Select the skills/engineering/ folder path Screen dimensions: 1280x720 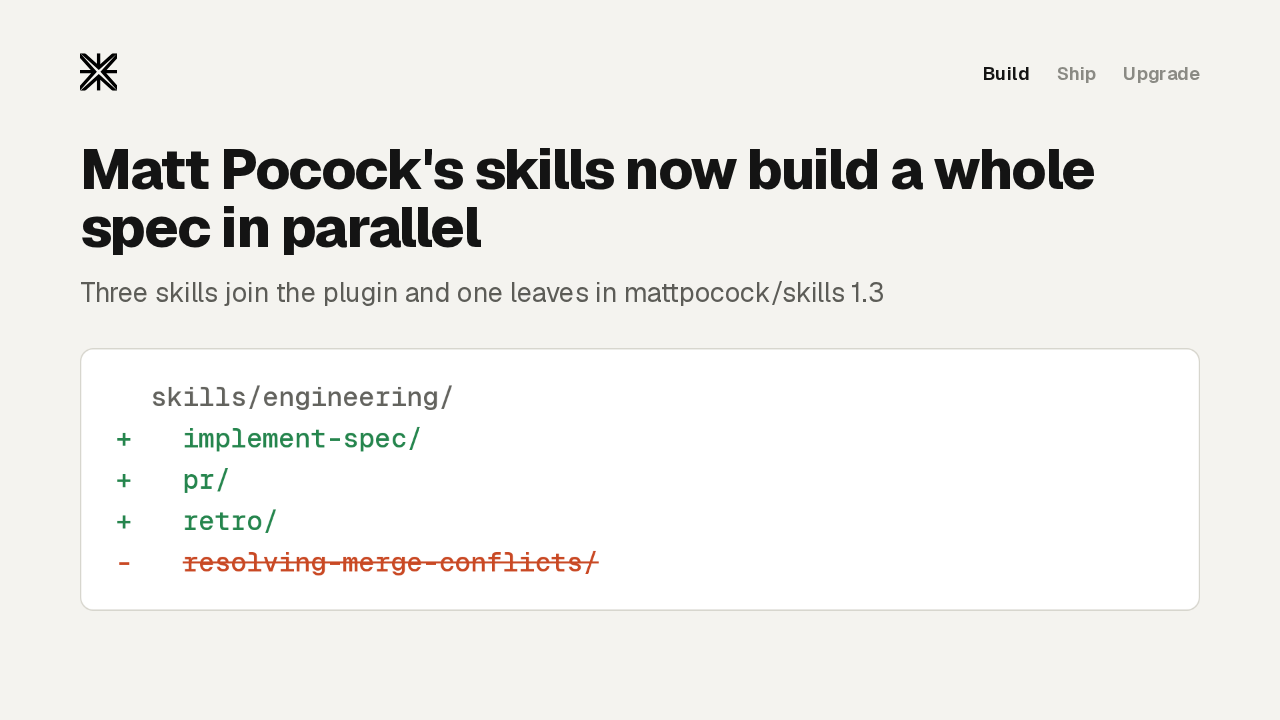tap(302, 397)
